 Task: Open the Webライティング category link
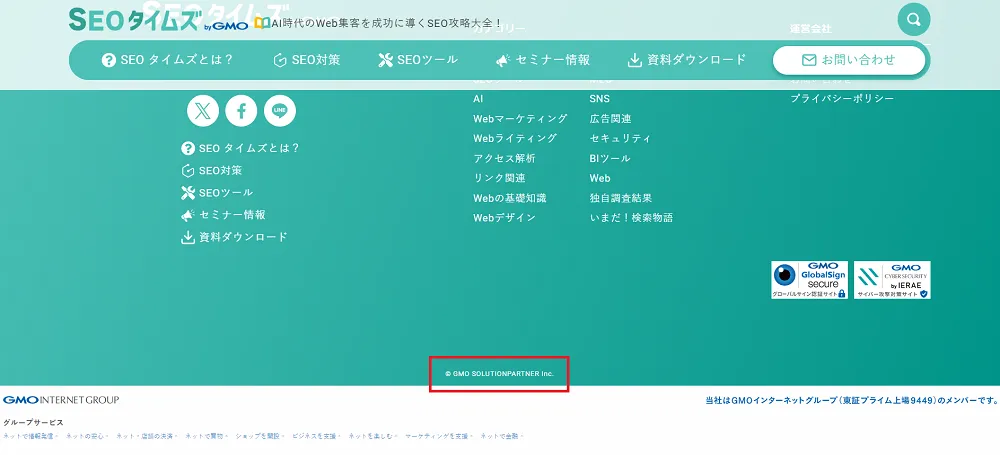coord(515,138)
